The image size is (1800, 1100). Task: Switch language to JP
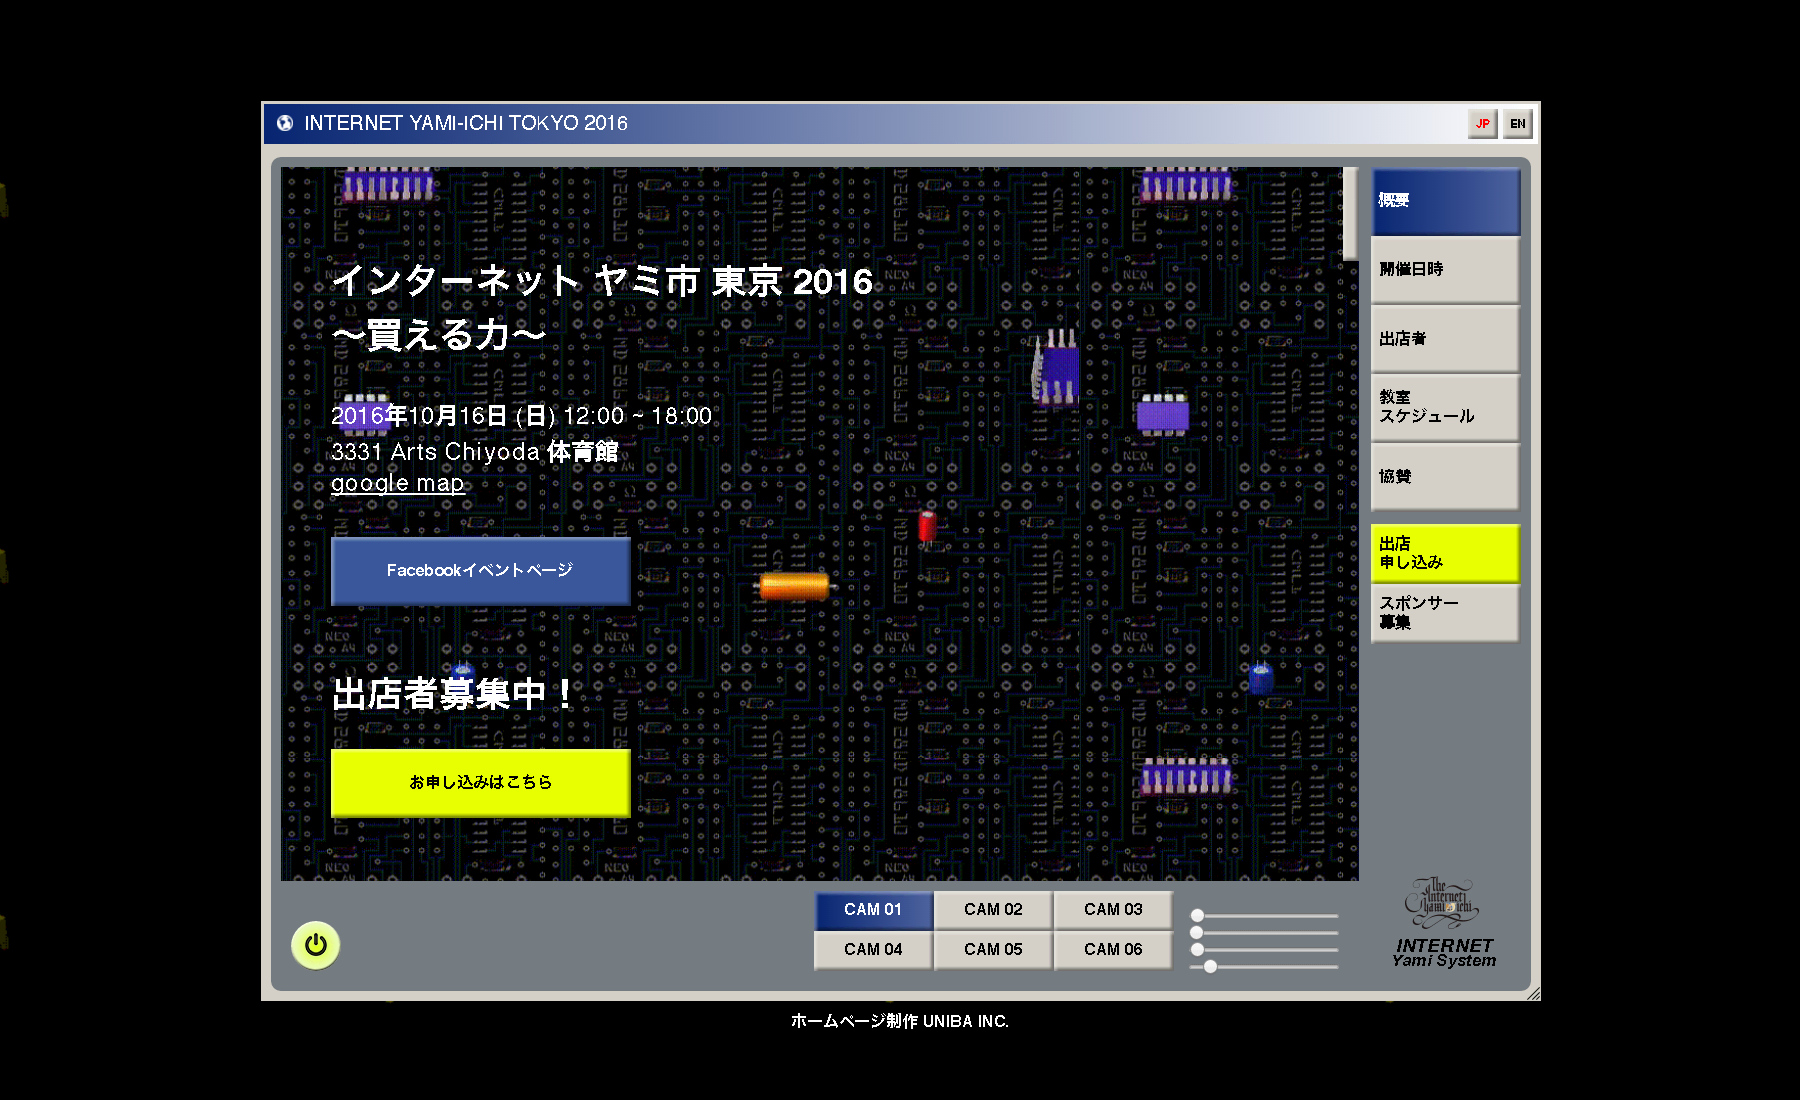1482,124
